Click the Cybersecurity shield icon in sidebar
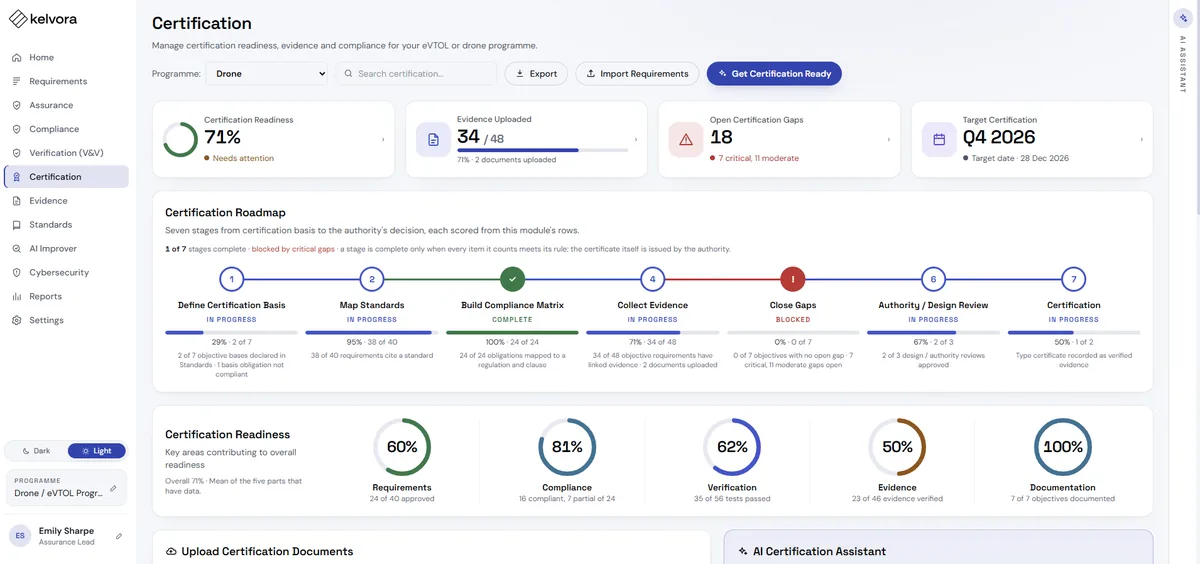Image resolution: width=1200 pixels, height=564 pixels. (x=17, y=272)
